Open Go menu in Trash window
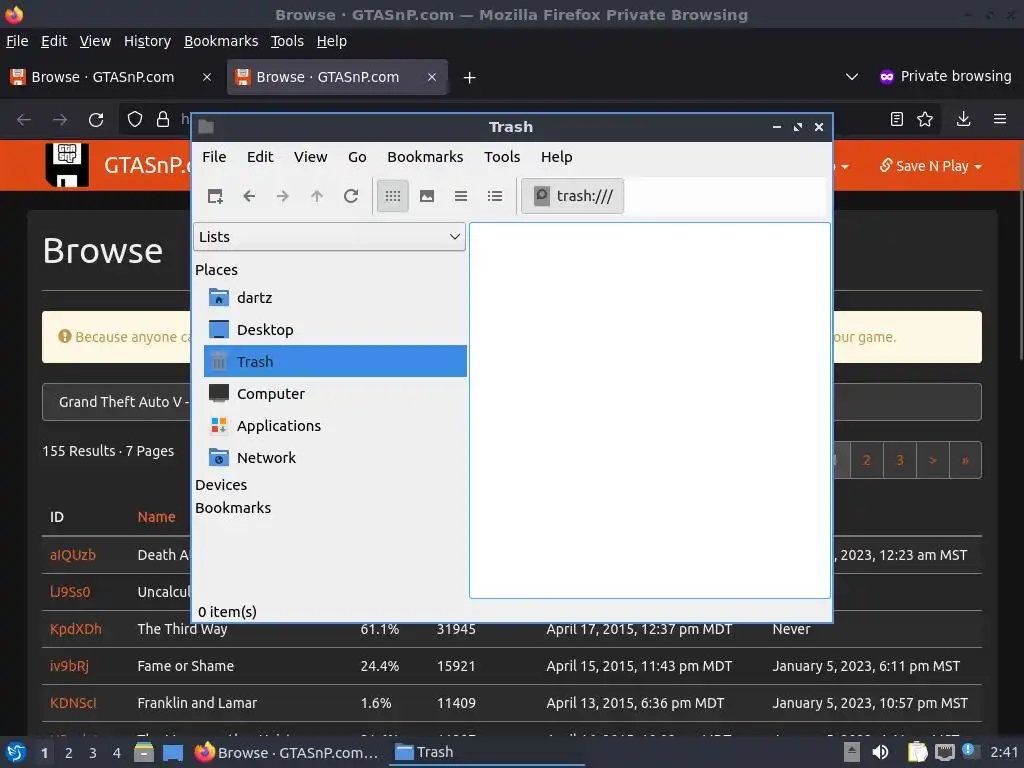 tap(357, 157)
